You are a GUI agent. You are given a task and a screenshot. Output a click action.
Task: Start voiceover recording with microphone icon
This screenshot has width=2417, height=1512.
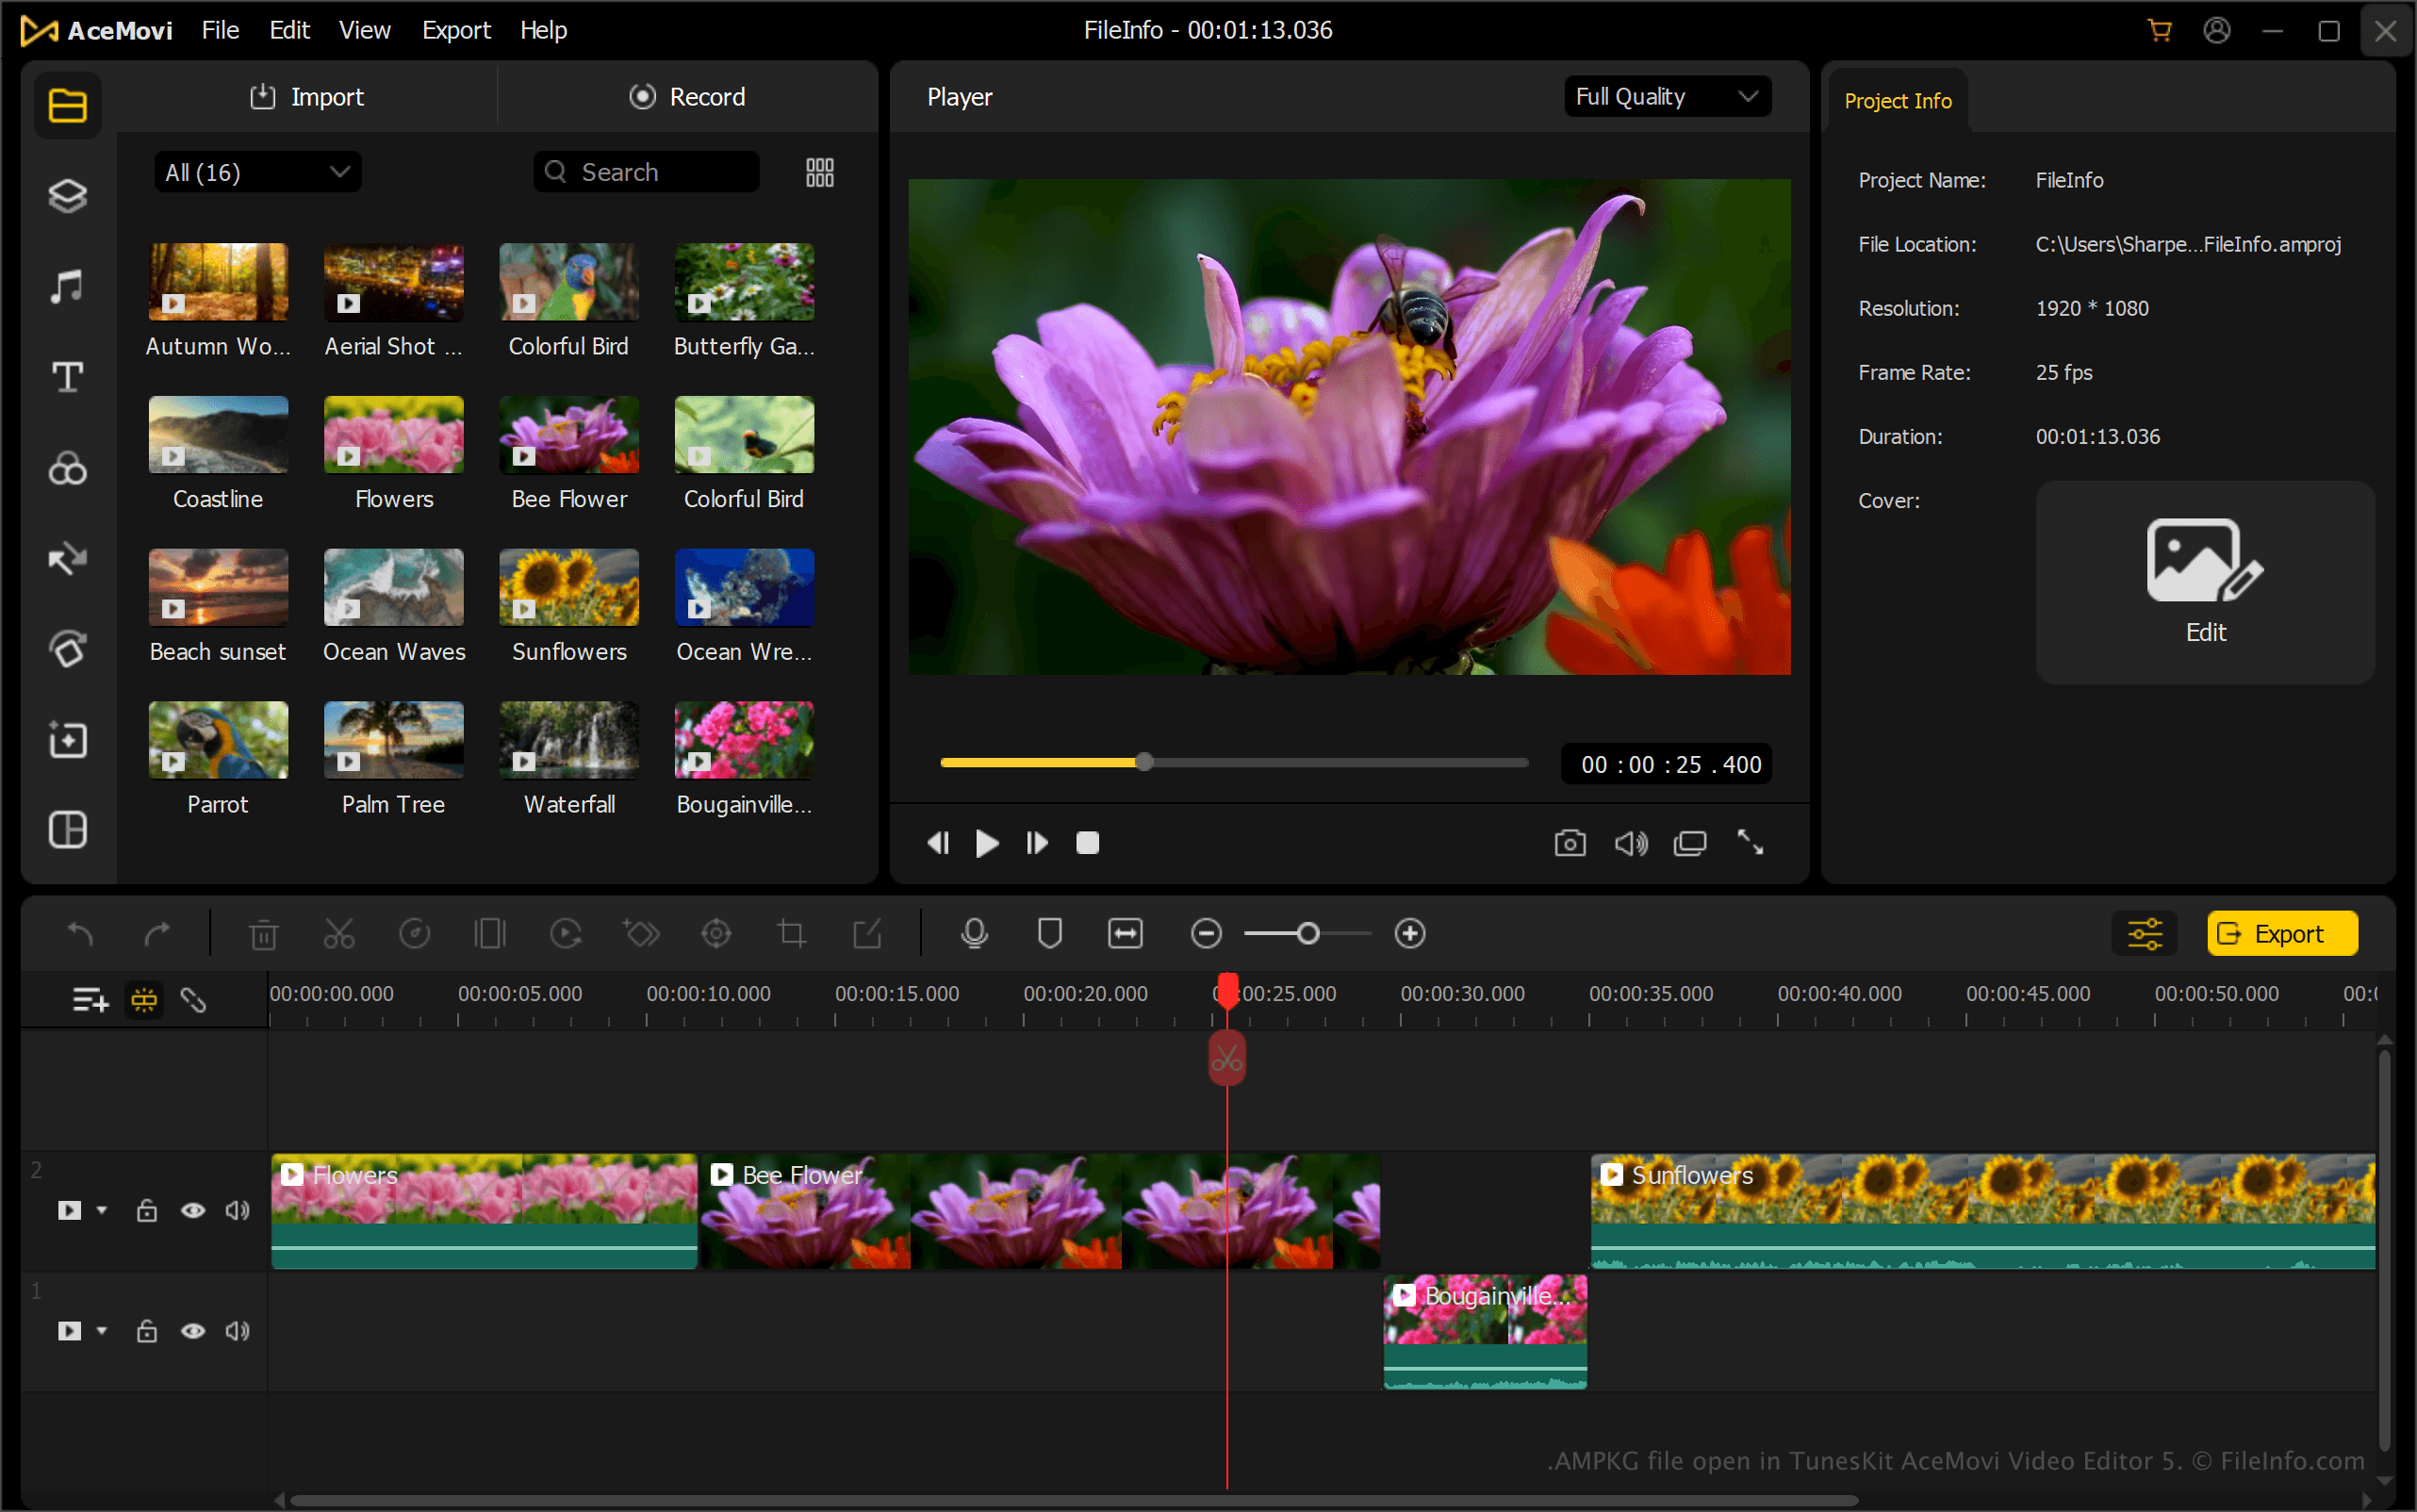point(974,933)
